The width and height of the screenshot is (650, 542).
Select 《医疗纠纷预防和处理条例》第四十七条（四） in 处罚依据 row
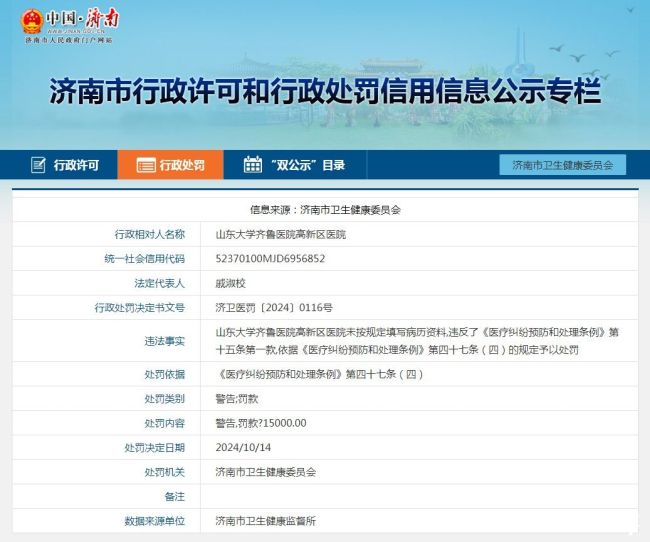[320, 374]
